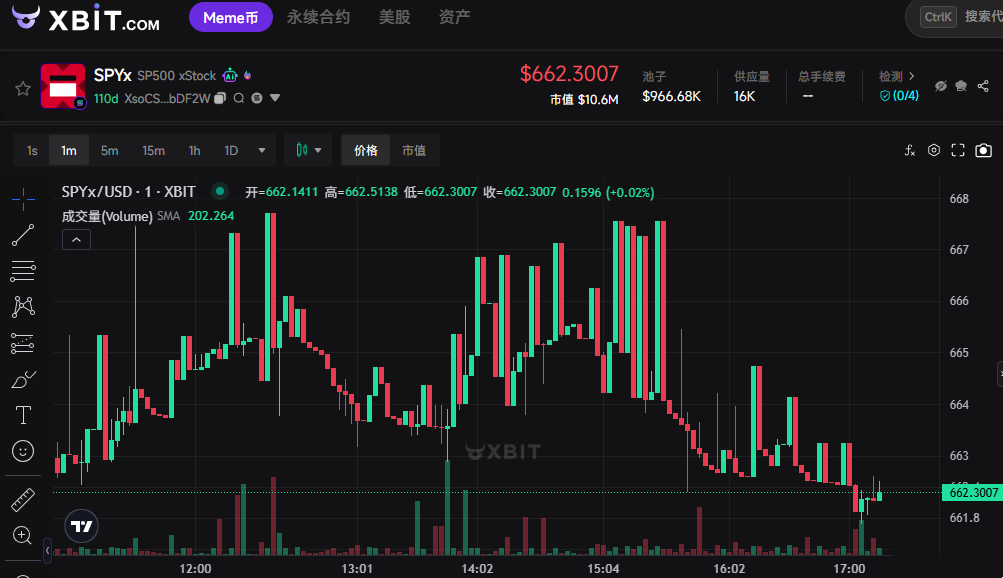Select the forecasting position tool
The image size is (1003, 578).
23,343
